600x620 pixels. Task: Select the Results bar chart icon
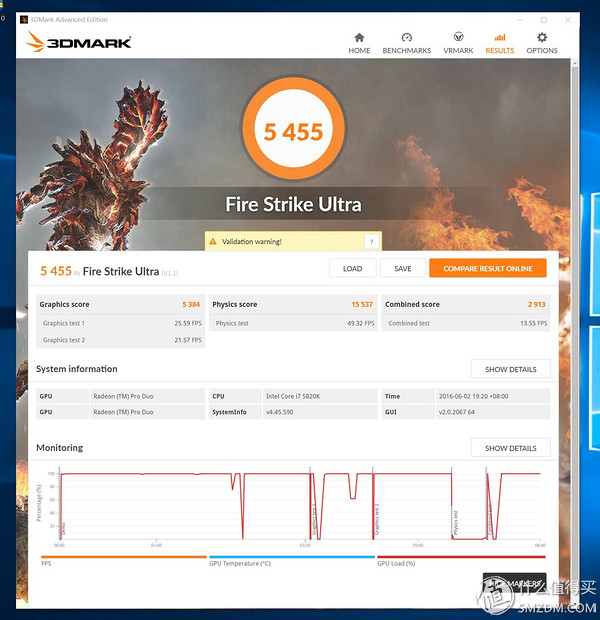click(500, 38)
